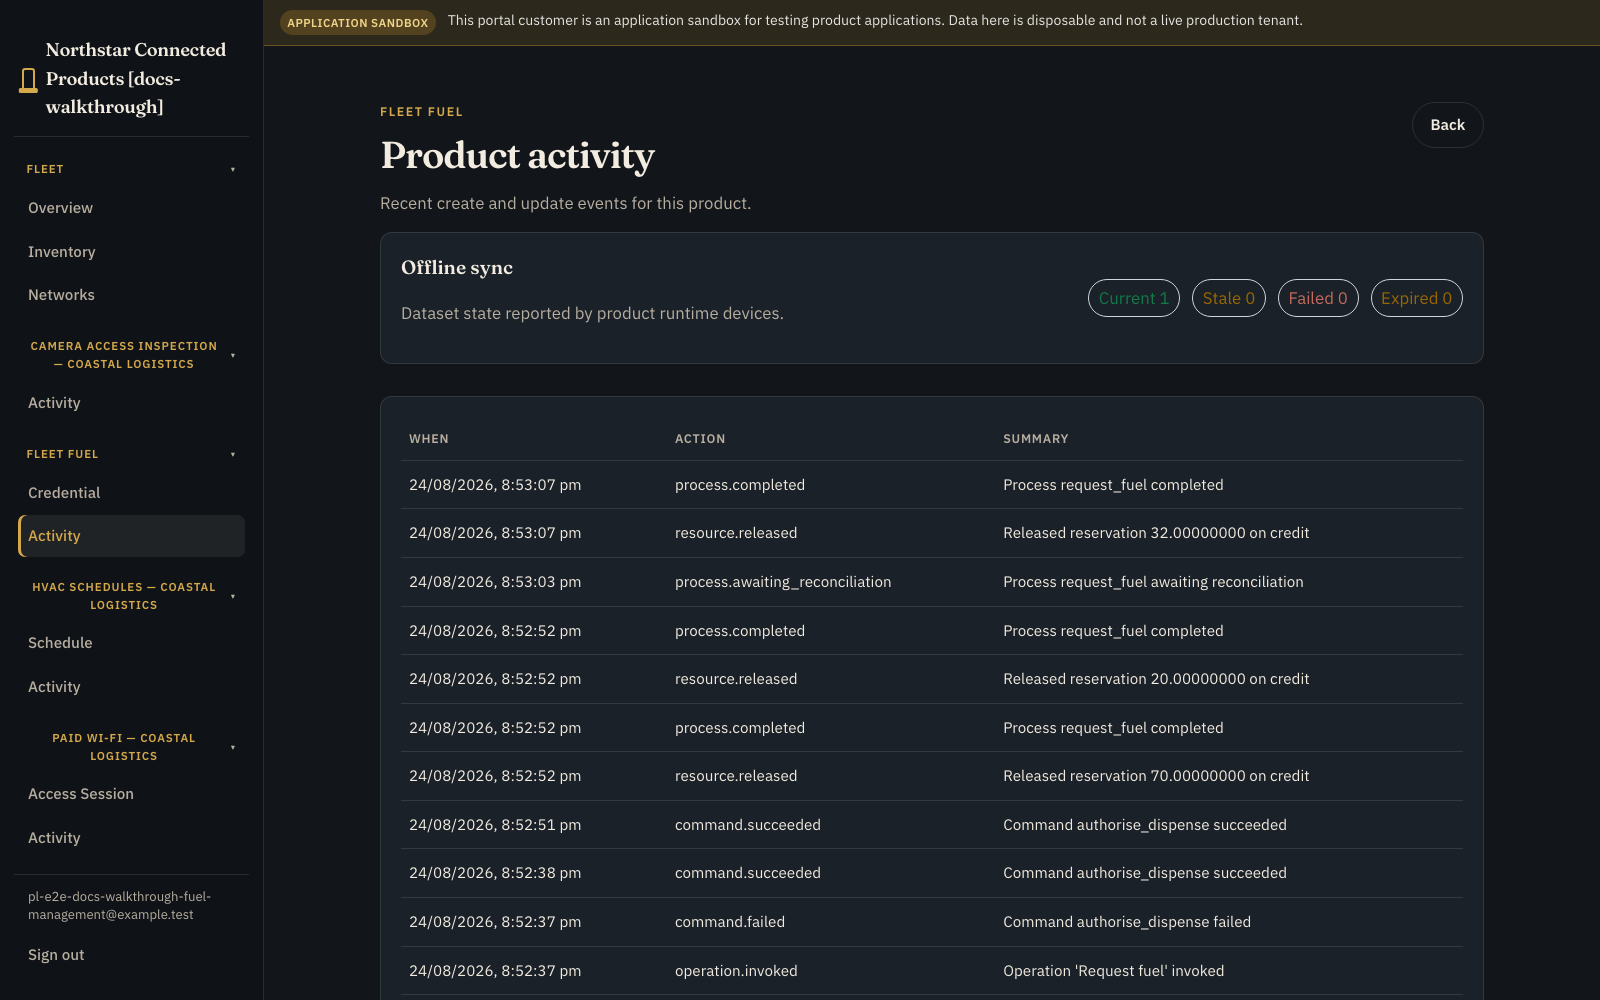Click 'process.awaiting_reconciliation' action cell
The image size is (1600, 1000).
783,582
